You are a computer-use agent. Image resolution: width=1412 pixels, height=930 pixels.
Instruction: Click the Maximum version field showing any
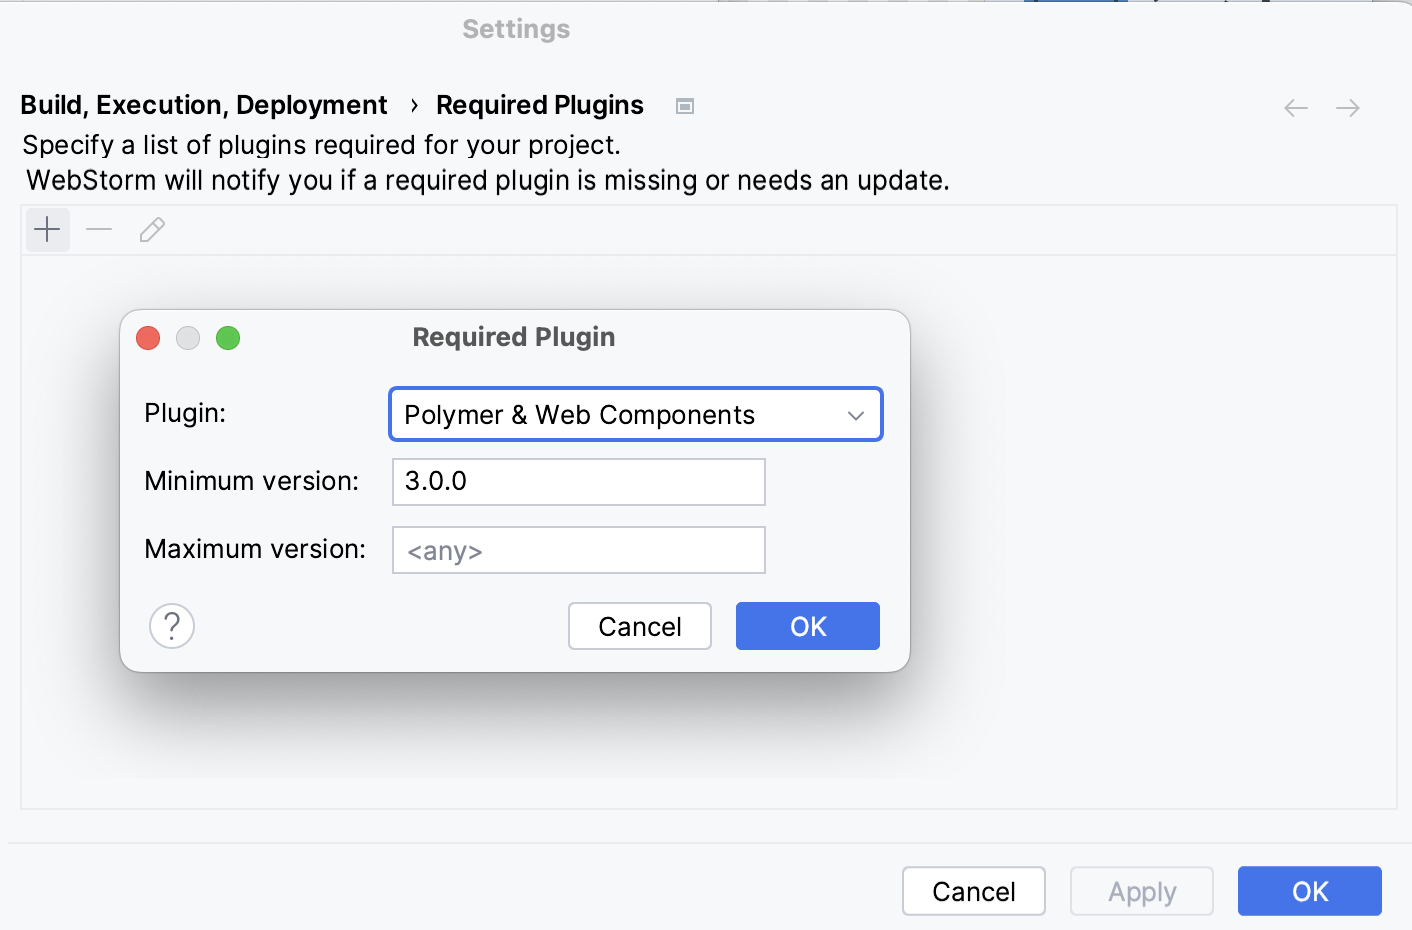click(578, 550)
